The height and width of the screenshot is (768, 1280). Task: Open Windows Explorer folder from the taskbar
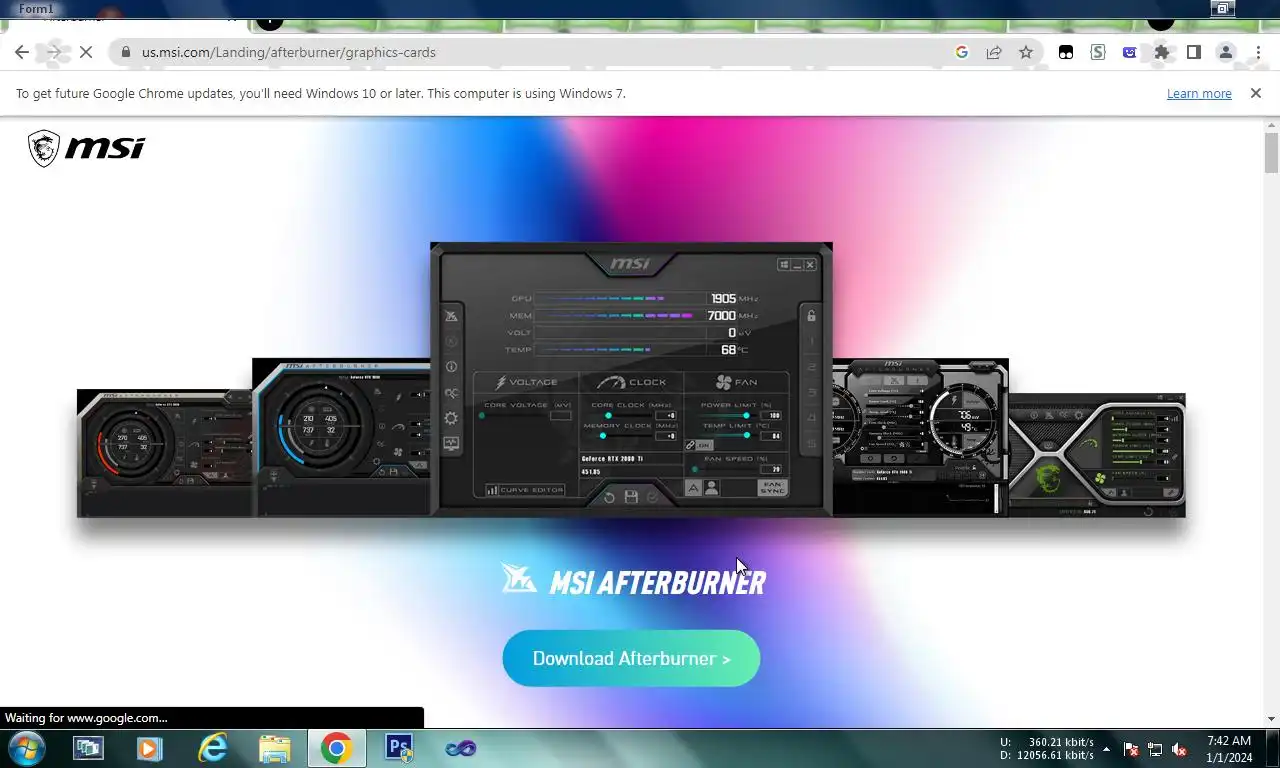pos(274,748)
